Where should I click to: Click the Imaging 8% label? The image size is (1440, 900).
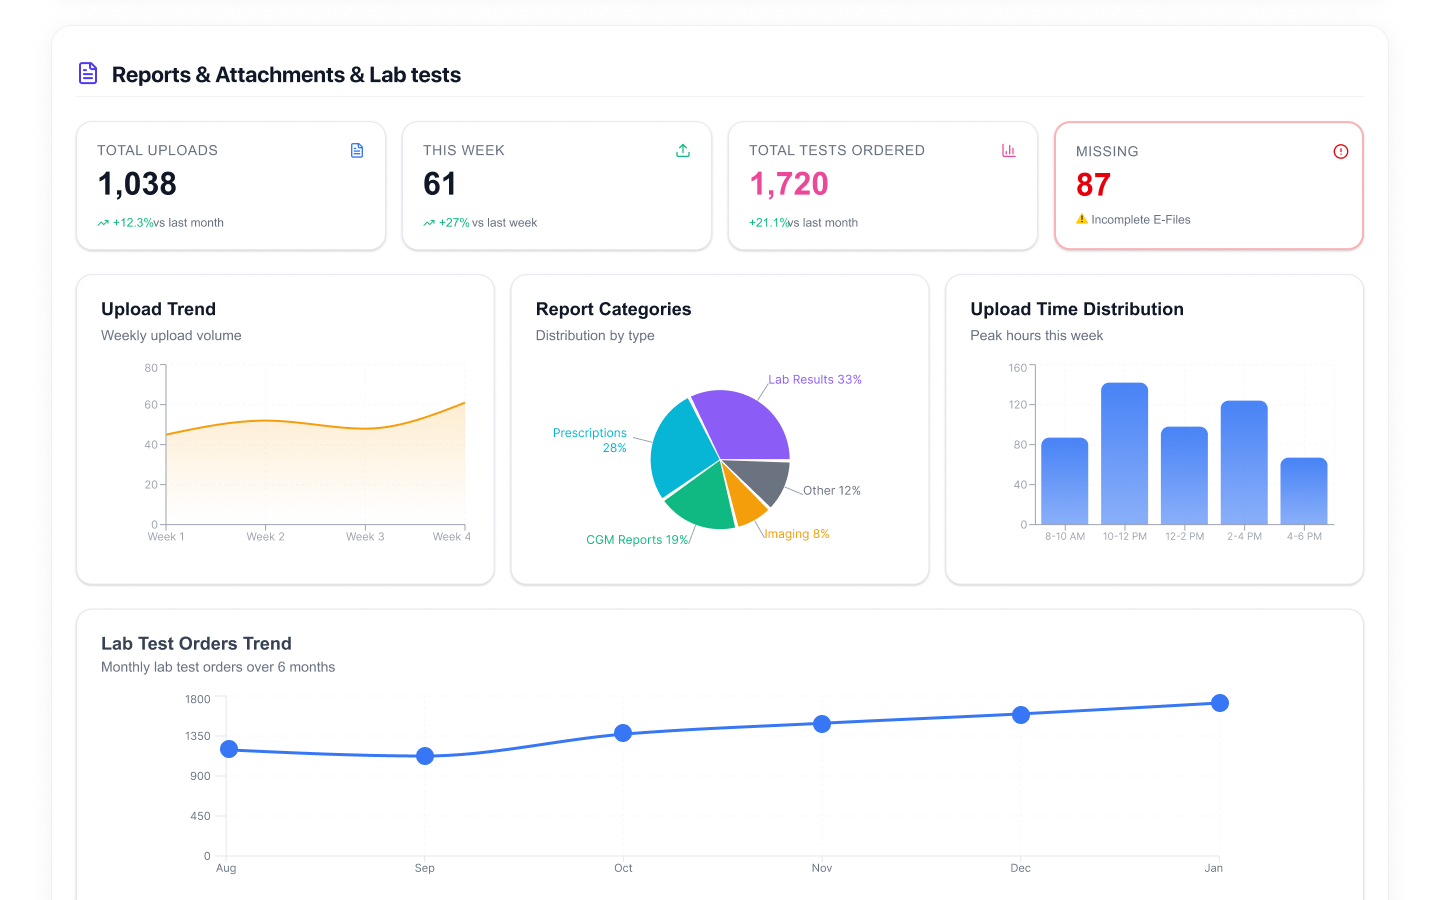797,534
